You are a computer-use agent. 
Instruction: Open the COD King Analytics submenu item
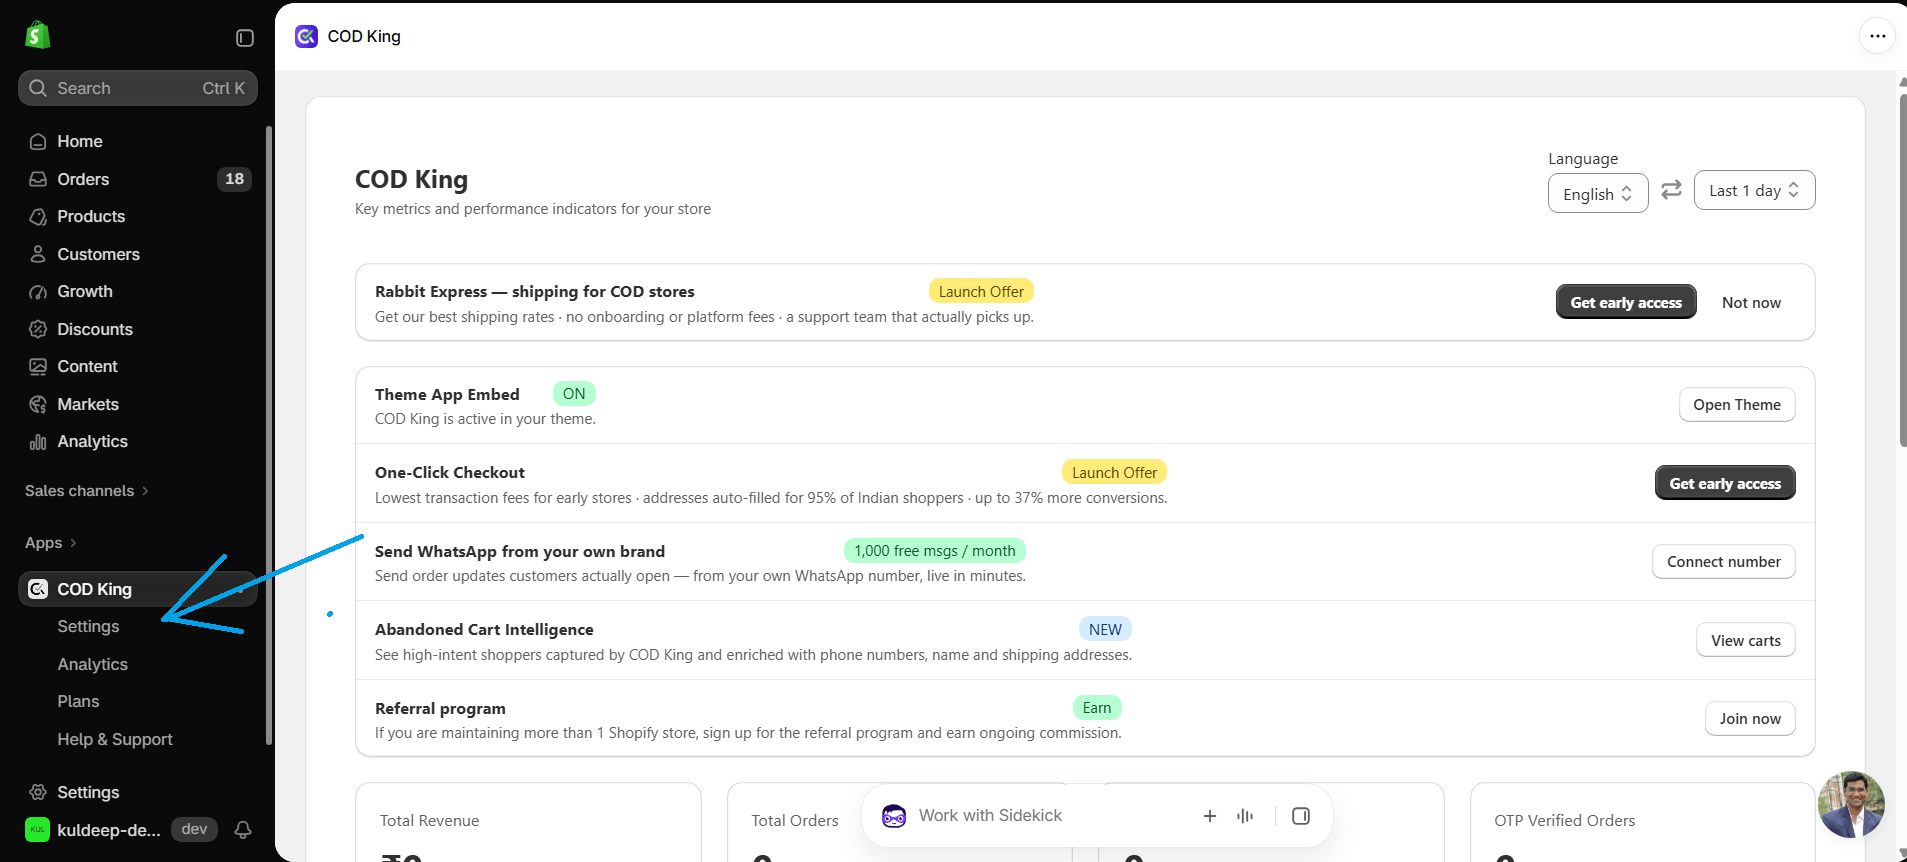pos(93,665)
